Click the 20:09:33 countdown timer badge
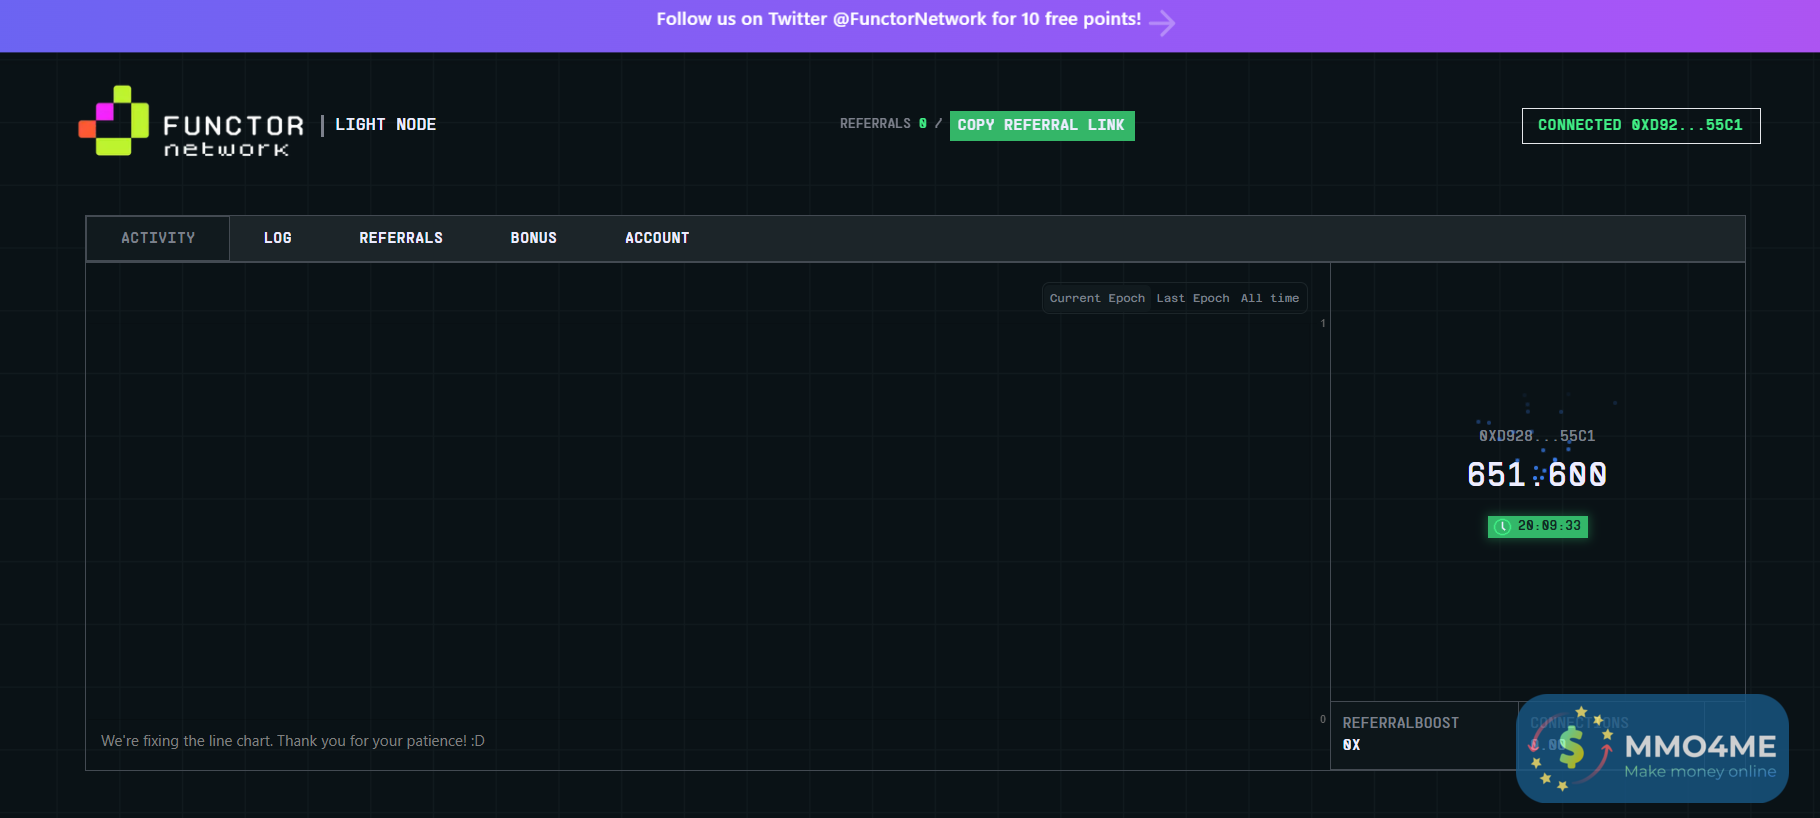The height and width of the screenshot is (818, 1820). point(1538,526)
